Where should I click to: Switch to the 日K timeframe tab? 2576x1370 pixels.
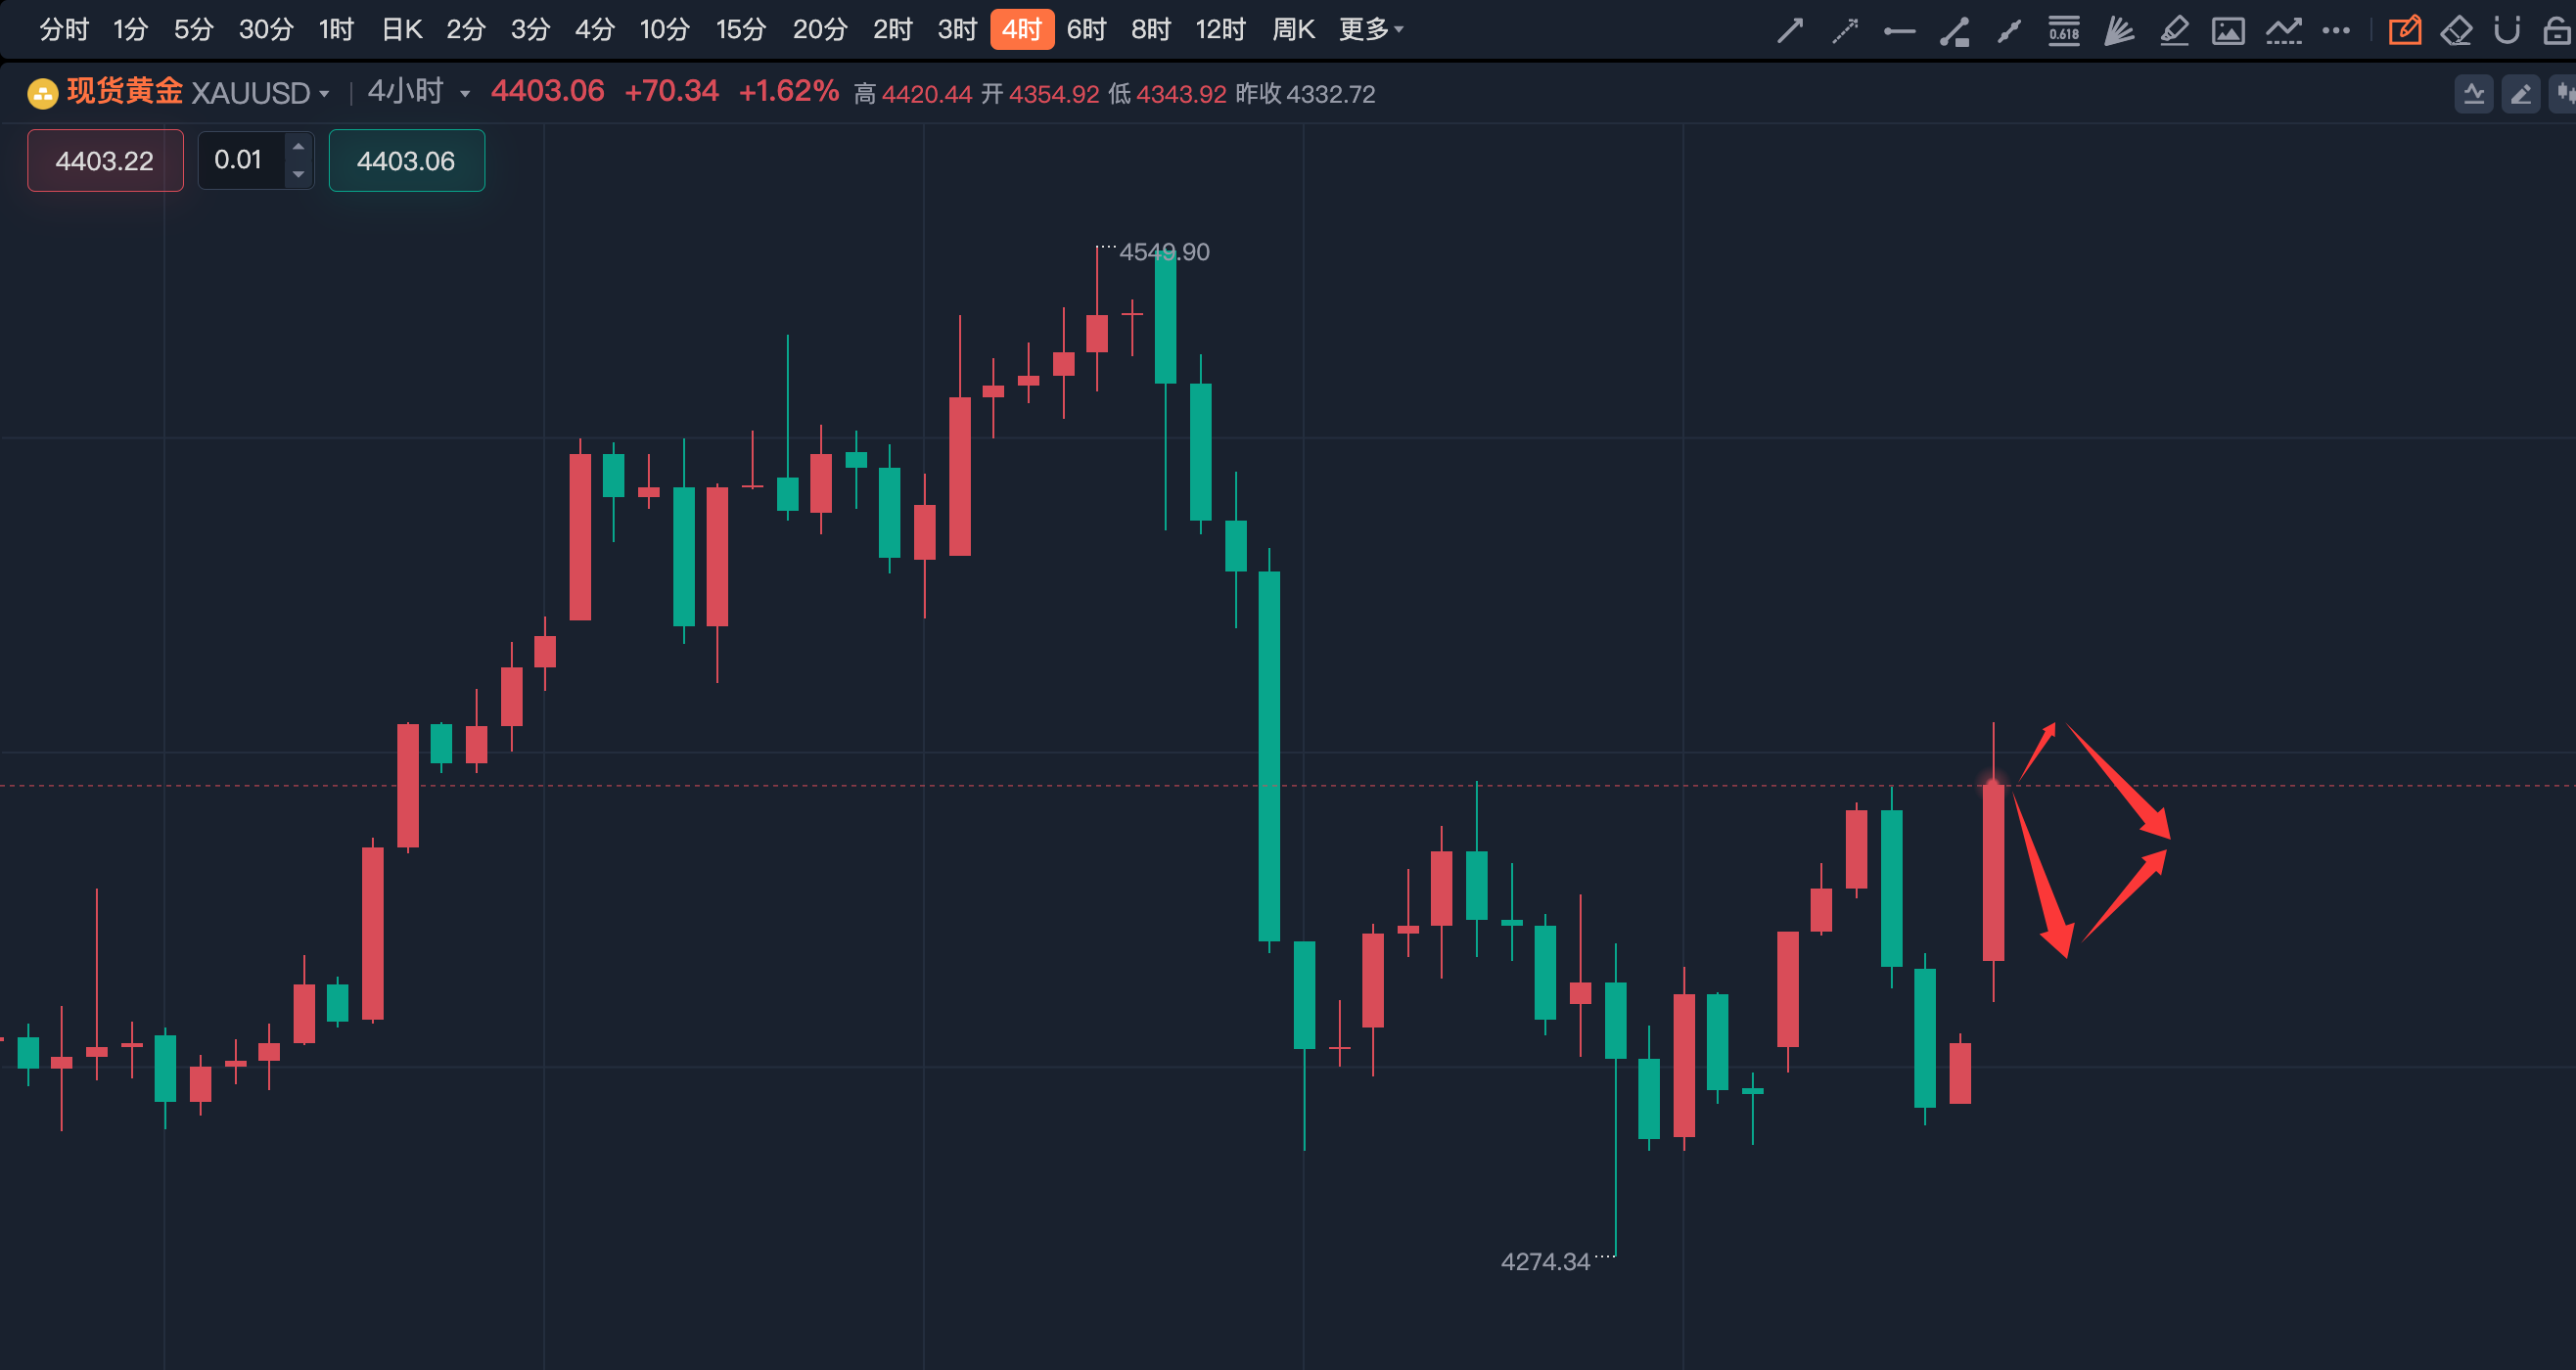point(402,30)
